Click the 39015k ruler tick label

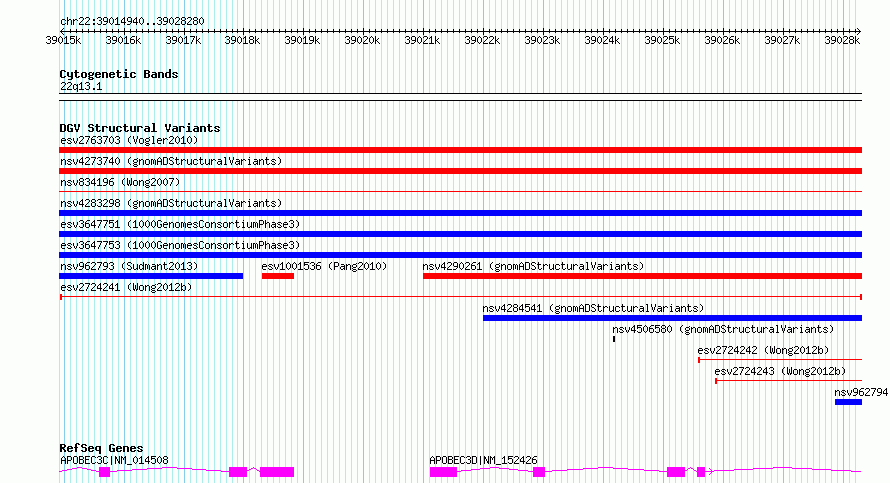tap(63, 40)
